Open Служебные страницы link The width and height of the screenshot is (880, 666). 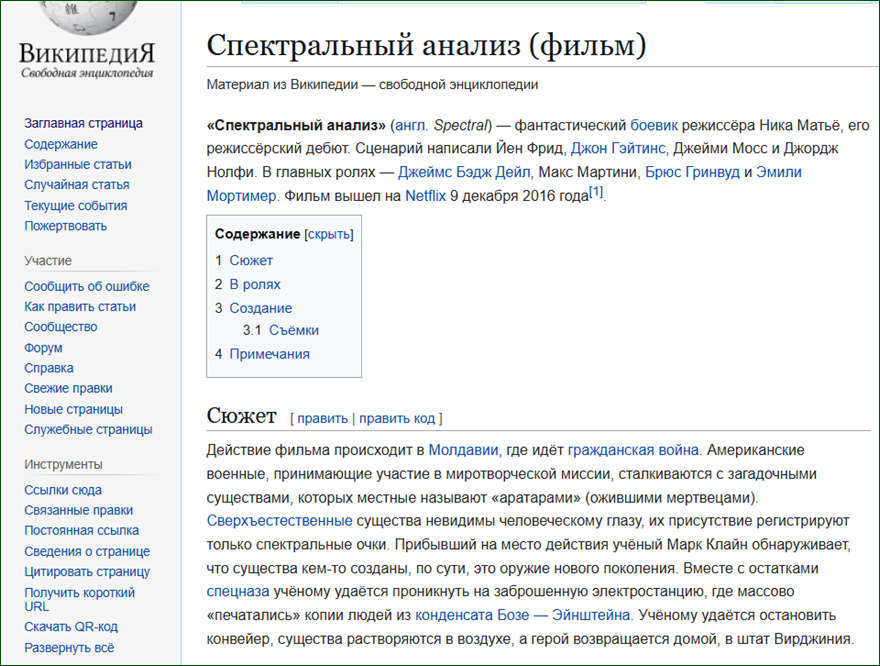(x=88, y=429)
